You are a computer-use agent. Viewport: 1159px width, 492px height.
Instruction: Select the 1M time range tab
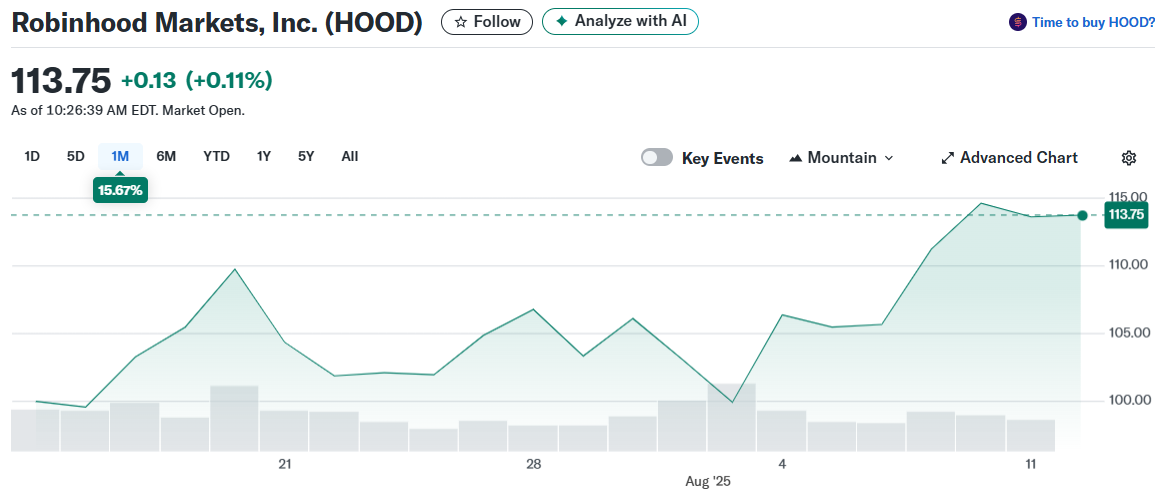(120, 157)
